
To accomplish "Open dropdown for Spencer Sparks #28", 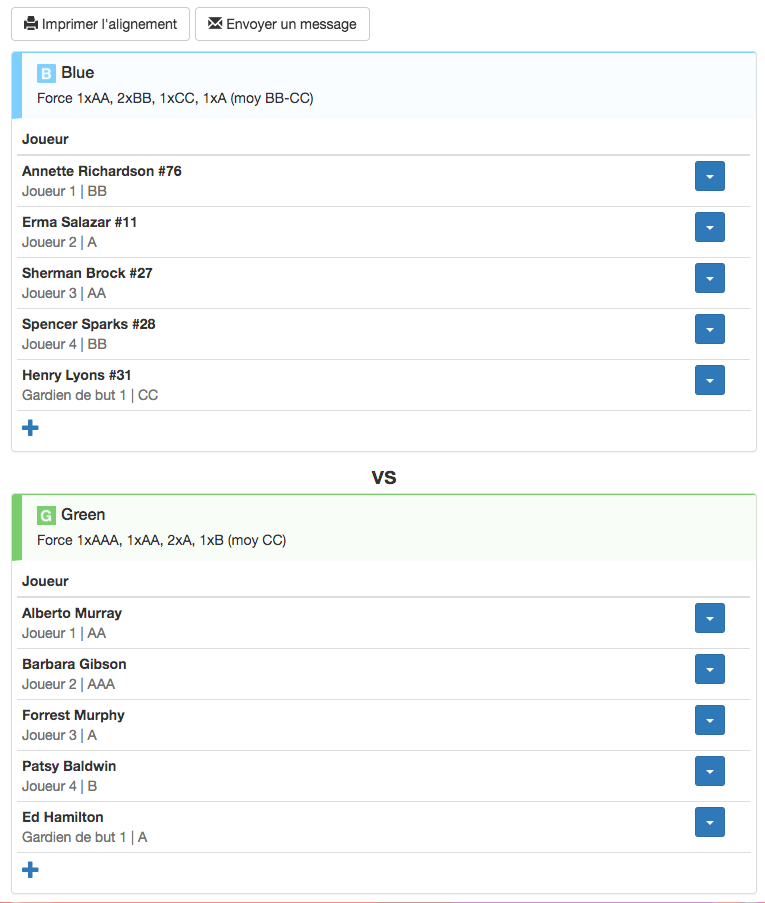I will 710,329.
